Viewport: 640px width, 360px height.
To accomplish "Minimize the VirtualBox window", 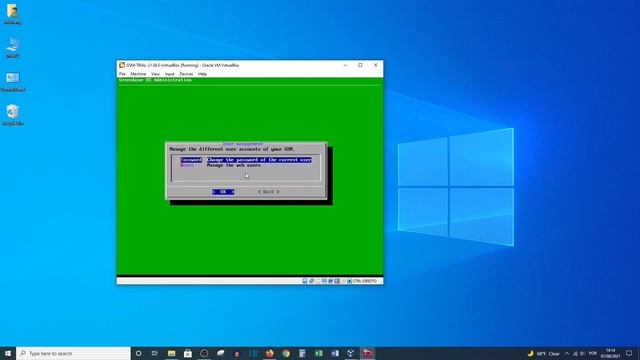I will [x=345, y=65].
